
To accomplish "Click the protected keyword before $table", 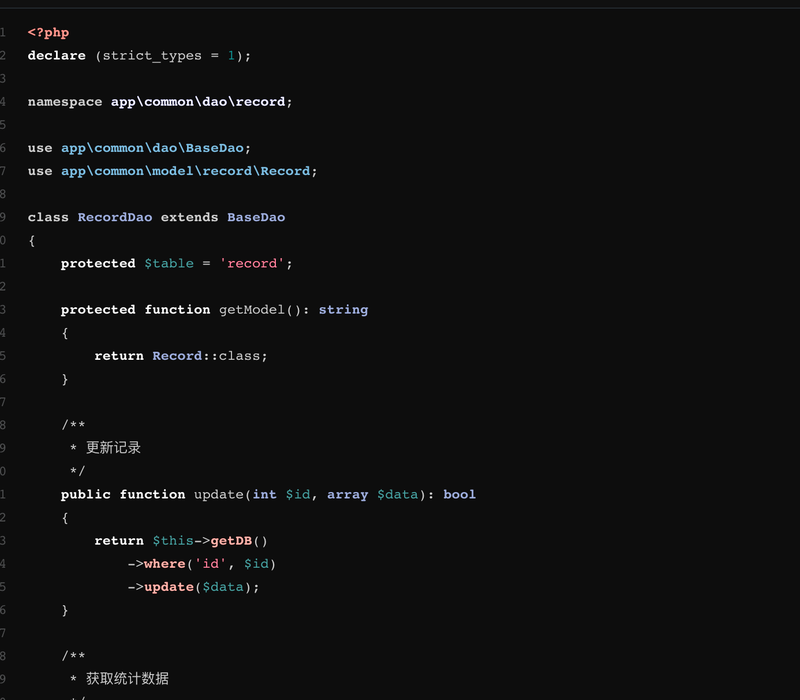I will point(98,264).
